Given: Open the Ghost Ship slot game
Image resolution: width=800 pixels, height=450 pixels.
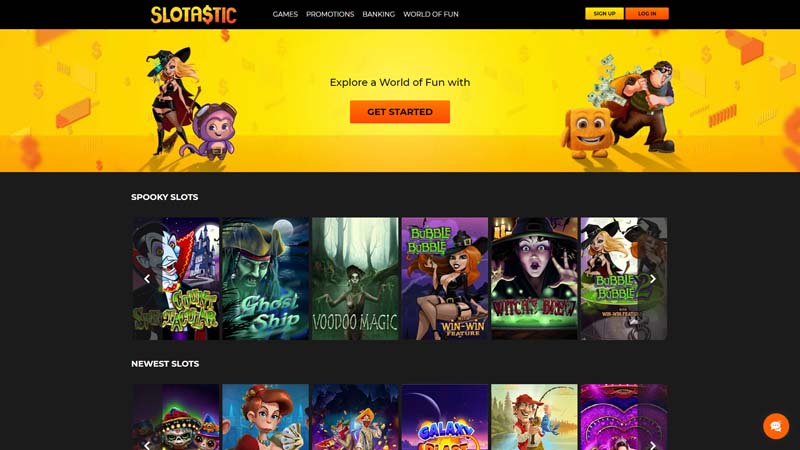Looking at the screenshot, I should [x=266, y=279].
